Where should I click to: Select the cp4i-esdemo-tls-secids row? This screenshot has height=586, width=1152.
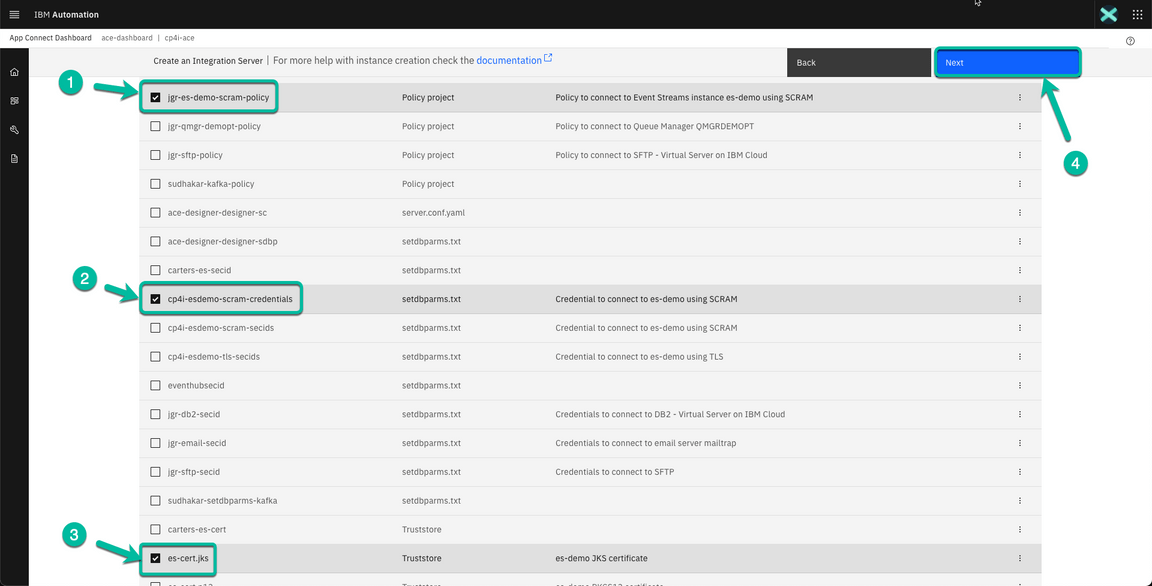coord(155,356)
